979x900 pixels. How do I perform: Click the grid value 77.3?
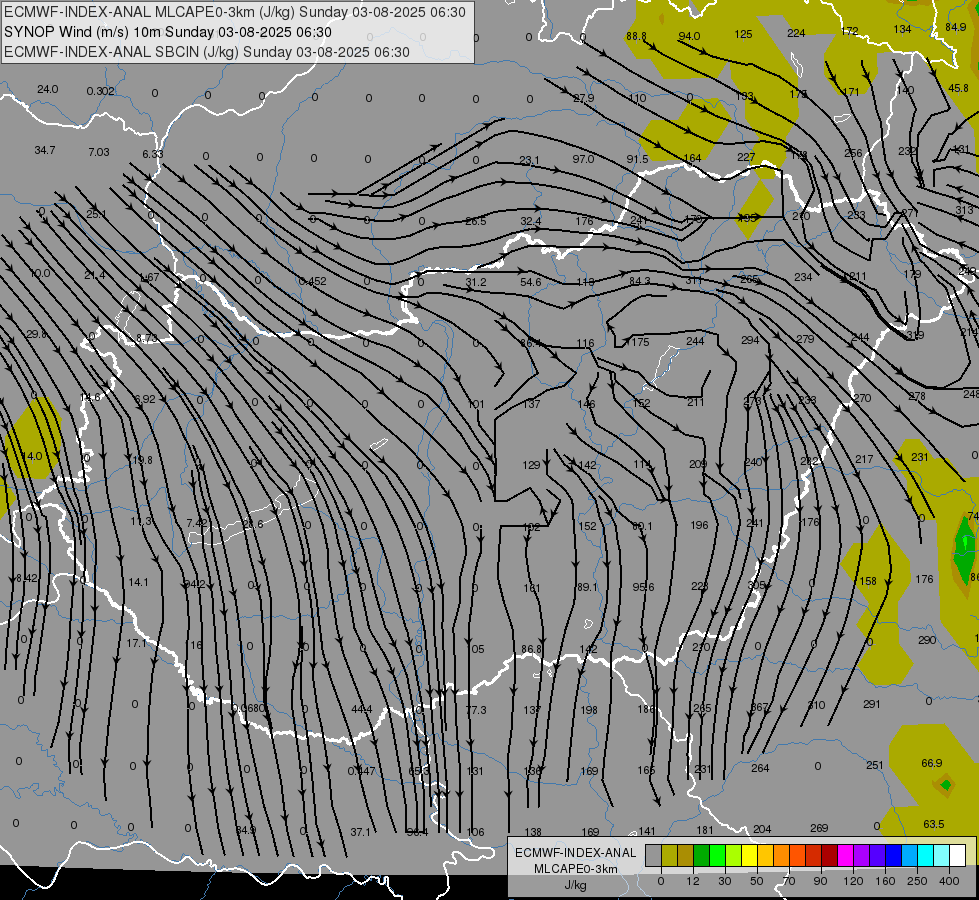(476, 710)
